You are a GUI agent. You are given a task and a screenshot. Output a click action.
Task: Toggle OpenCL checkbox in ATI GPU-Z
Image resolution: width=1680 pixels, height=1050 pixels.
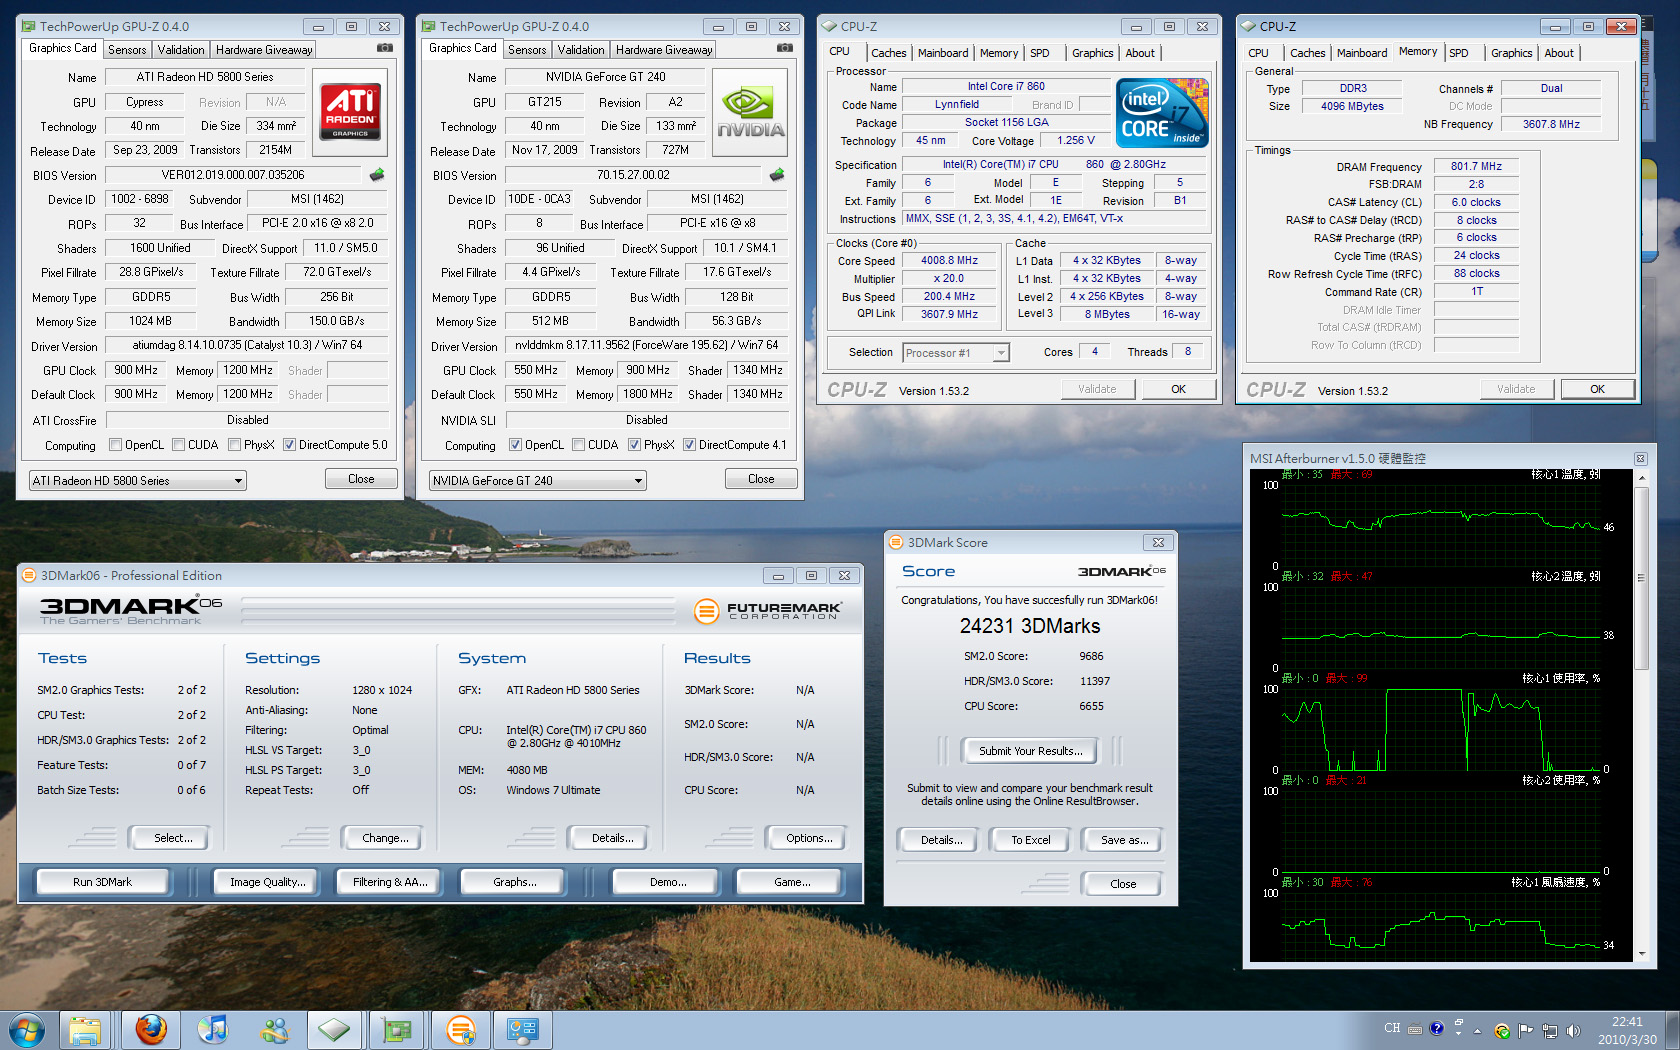(x=115, y=445)
